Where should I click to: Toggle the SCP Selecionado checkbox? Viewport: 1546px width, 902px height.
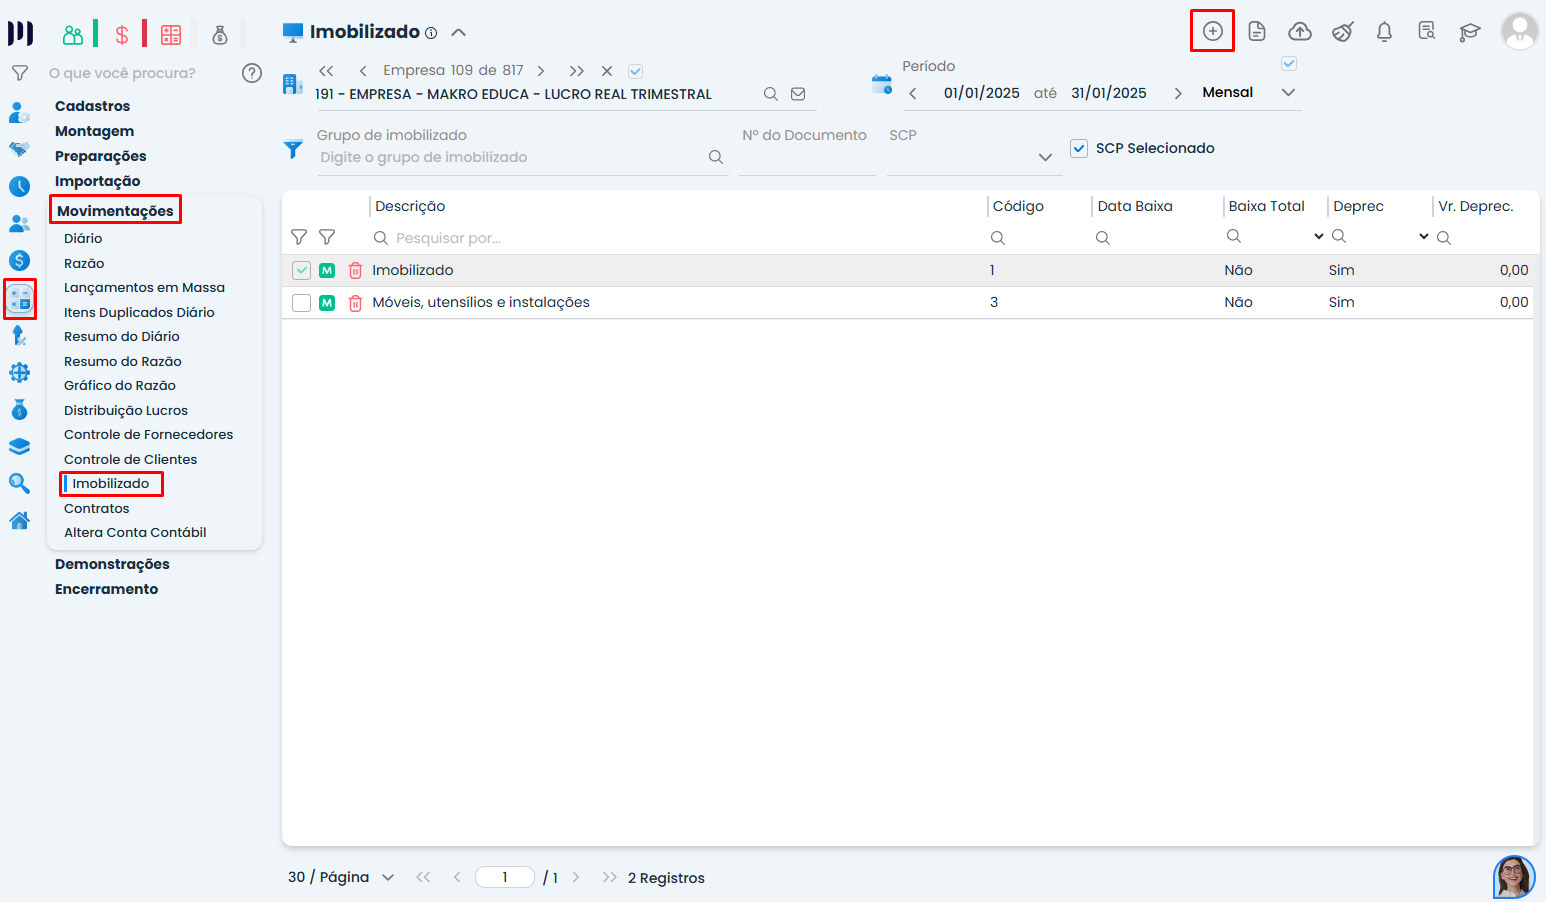(1079, 148)
